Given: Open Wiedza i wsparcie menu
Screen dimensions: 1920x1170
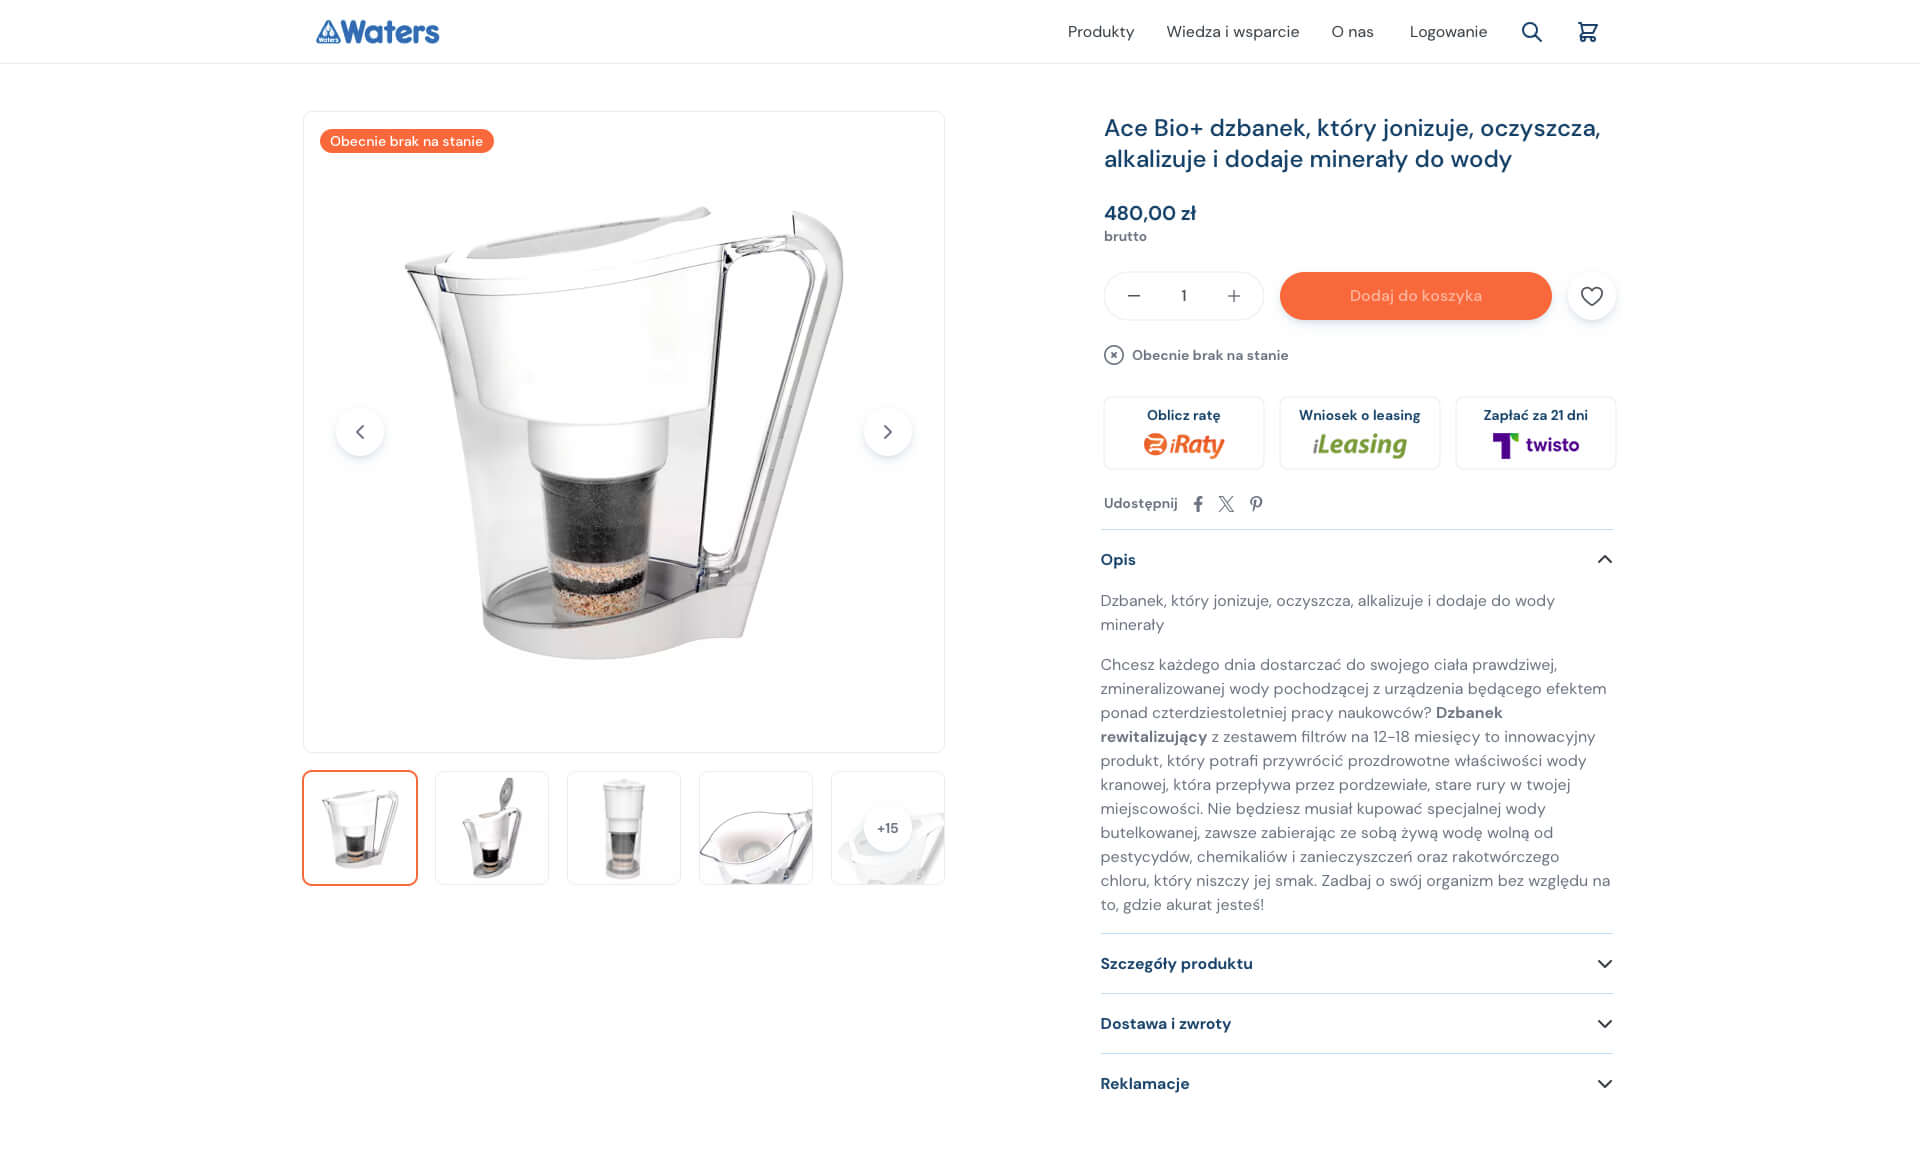Looking at the screenshot, I should [1232, 32].
